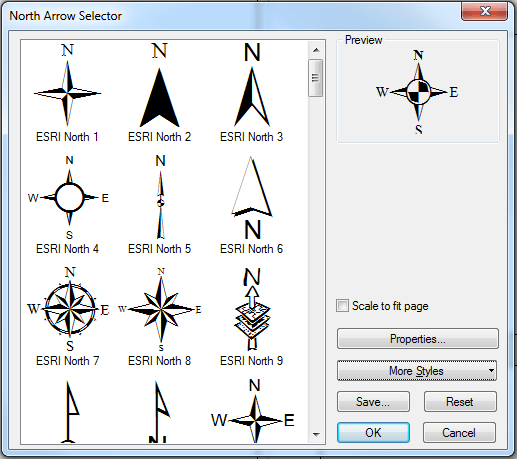The image size is (517, 459).
Task: Choose ESRI North 9 layered map arrow
Action: point(252,316)
